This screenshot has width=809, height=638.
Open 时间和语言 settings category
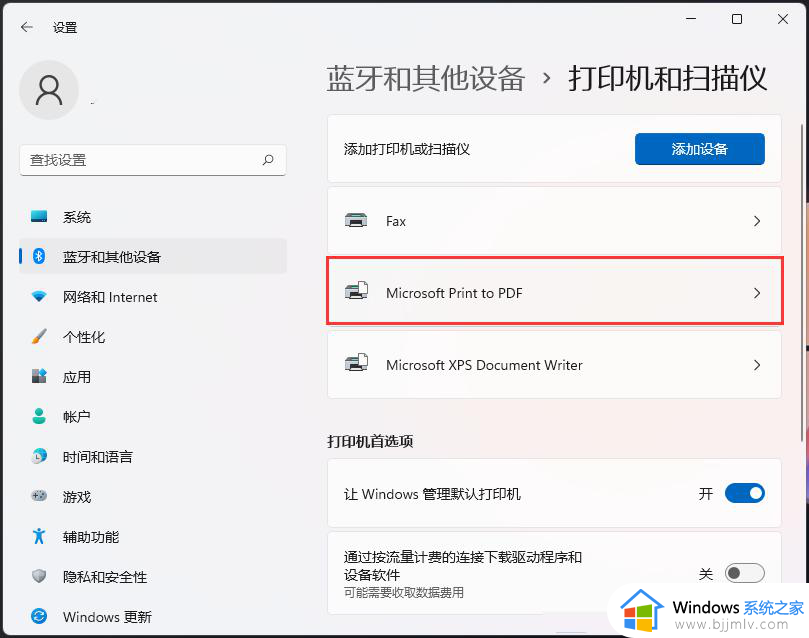click(153, 456)
